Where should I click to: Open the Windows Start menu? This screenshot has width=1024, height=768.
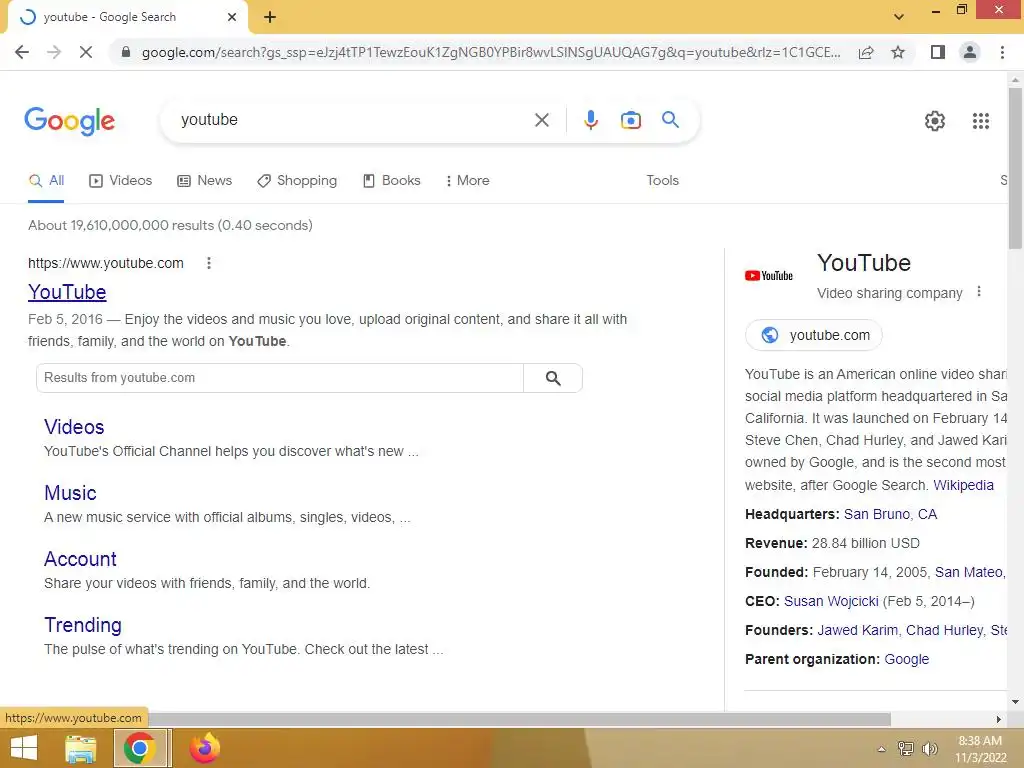point(24,748)
